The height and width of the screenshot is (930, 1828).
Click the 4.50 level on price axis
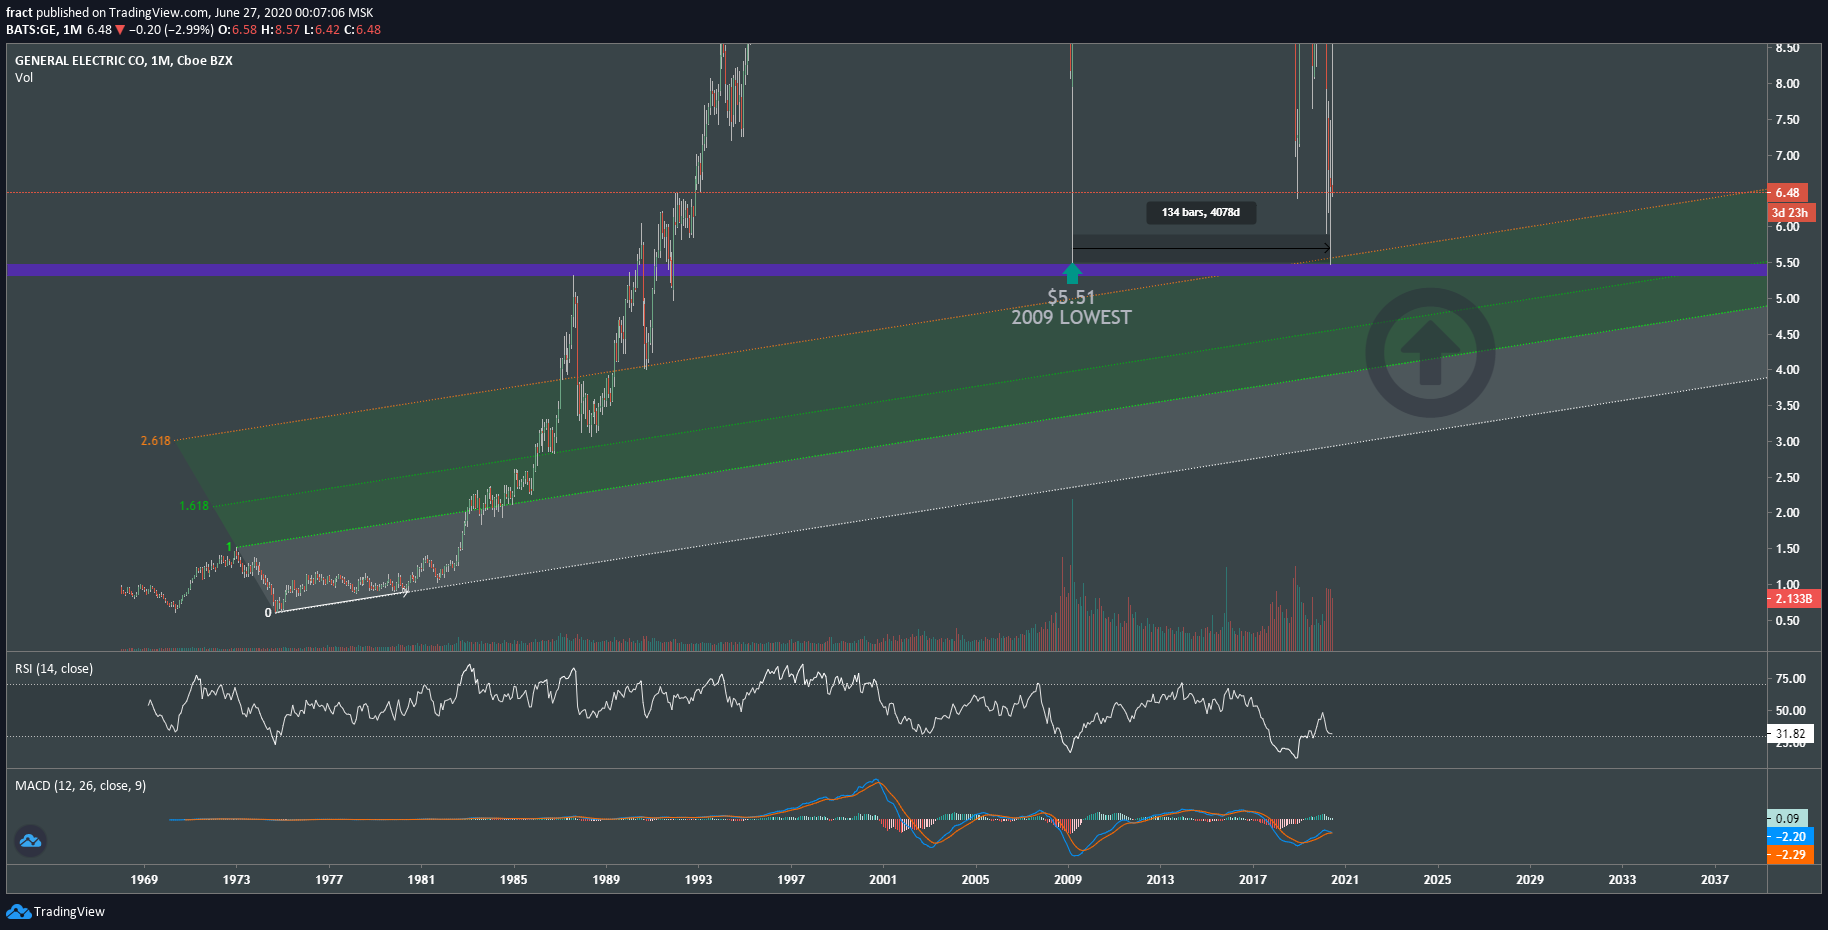pyautogui.click(x=1787, y=335)
